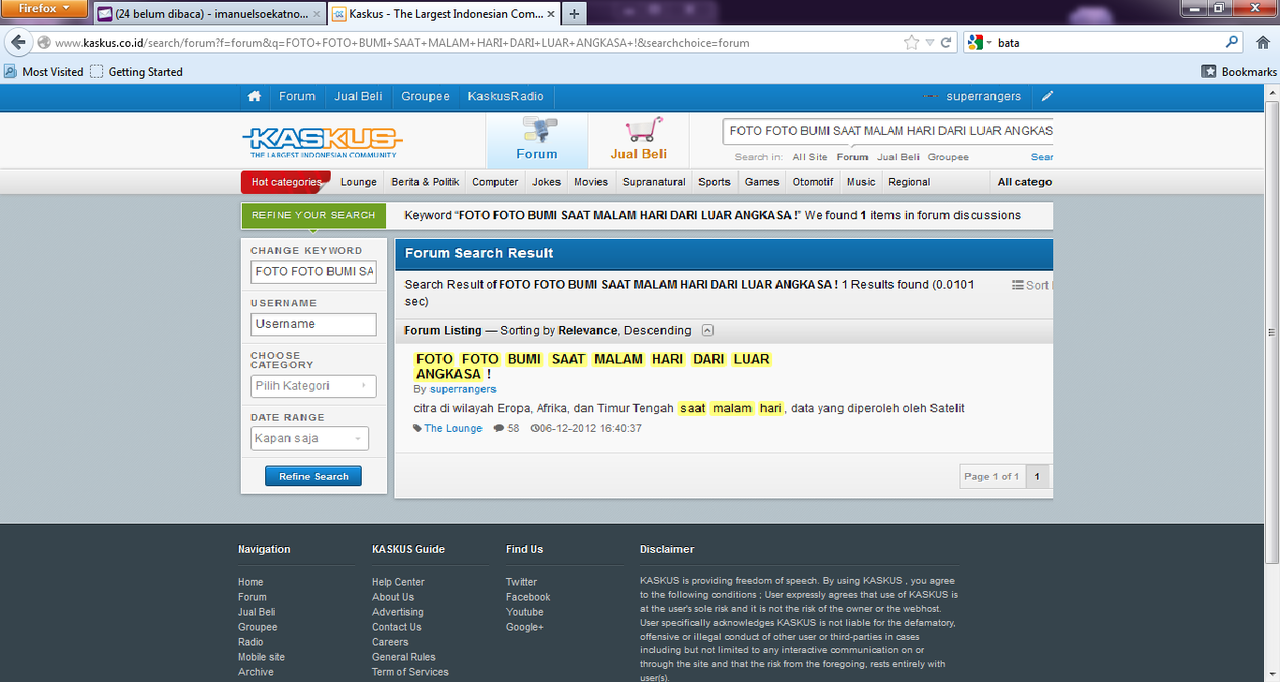Open the Computer category
1280x682 pixels.
pyautogui.click(x=495, y=182)
